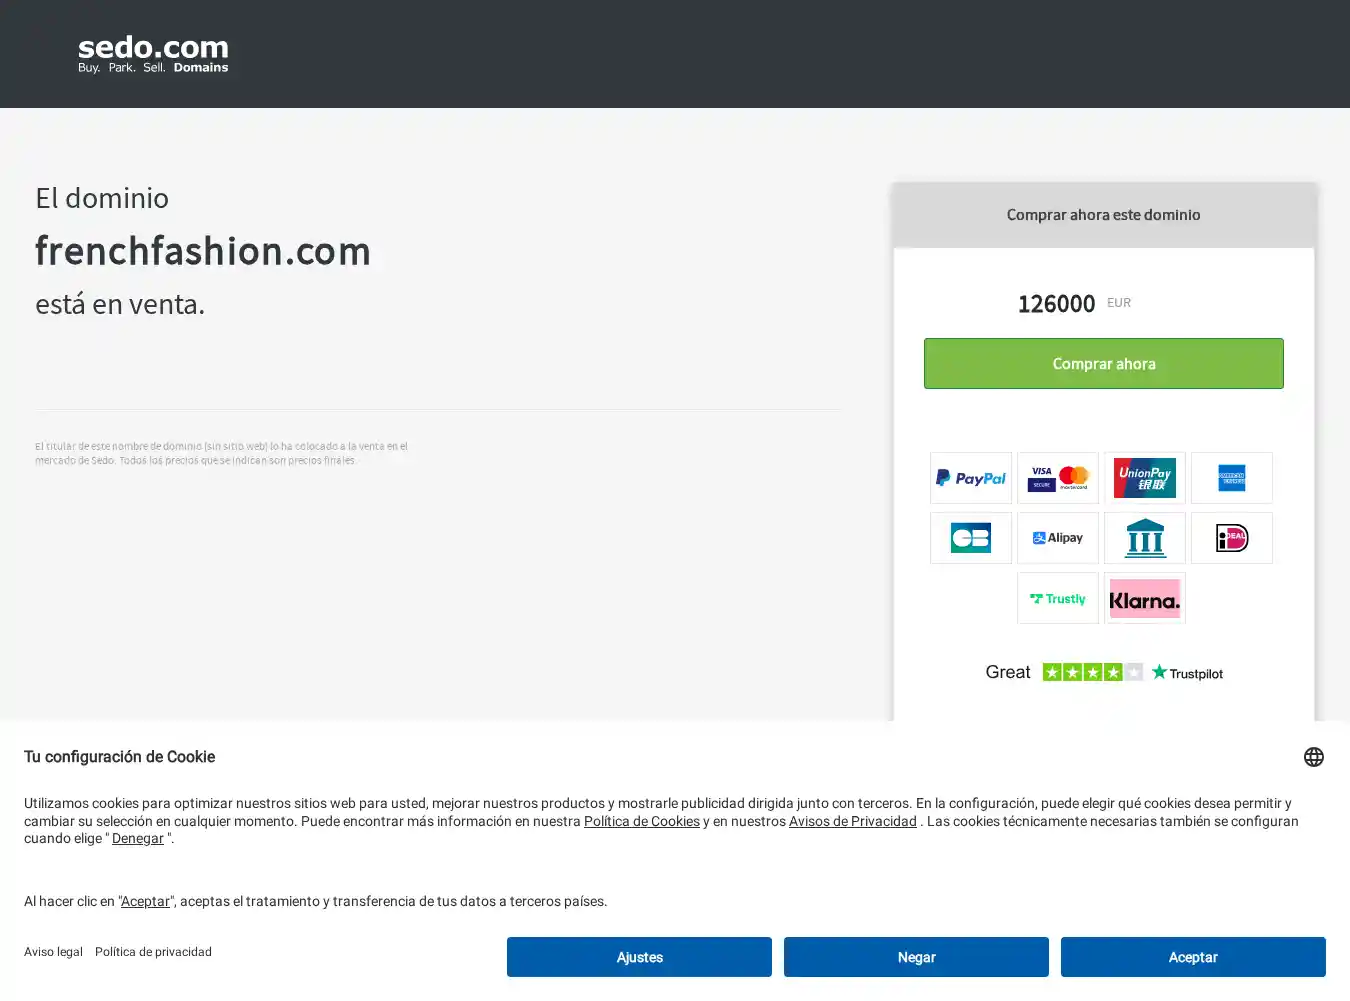Select the American Express payment icon
This screenshot has height=1001, width=1350.
[1232, 478]
